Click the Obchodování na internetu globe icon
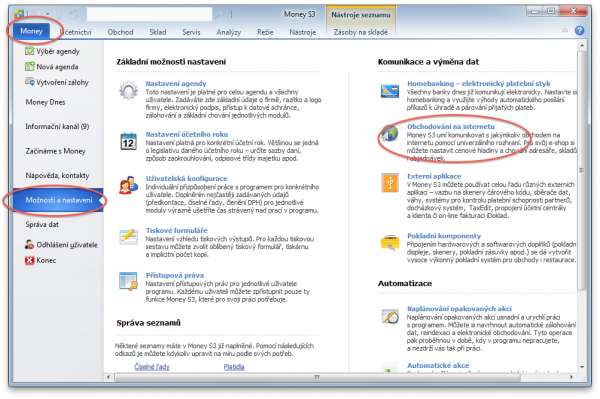Viewport: 600px width, 399px height. pyautogui.click(x=390, y=133)
